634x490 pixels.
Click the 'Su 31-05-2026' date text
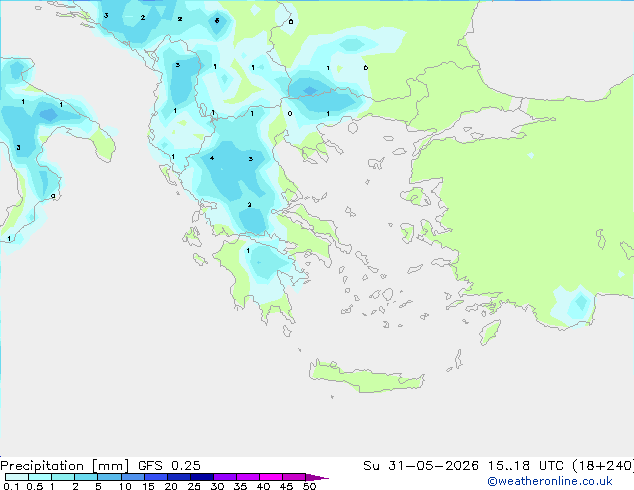(x=421, y=466)
